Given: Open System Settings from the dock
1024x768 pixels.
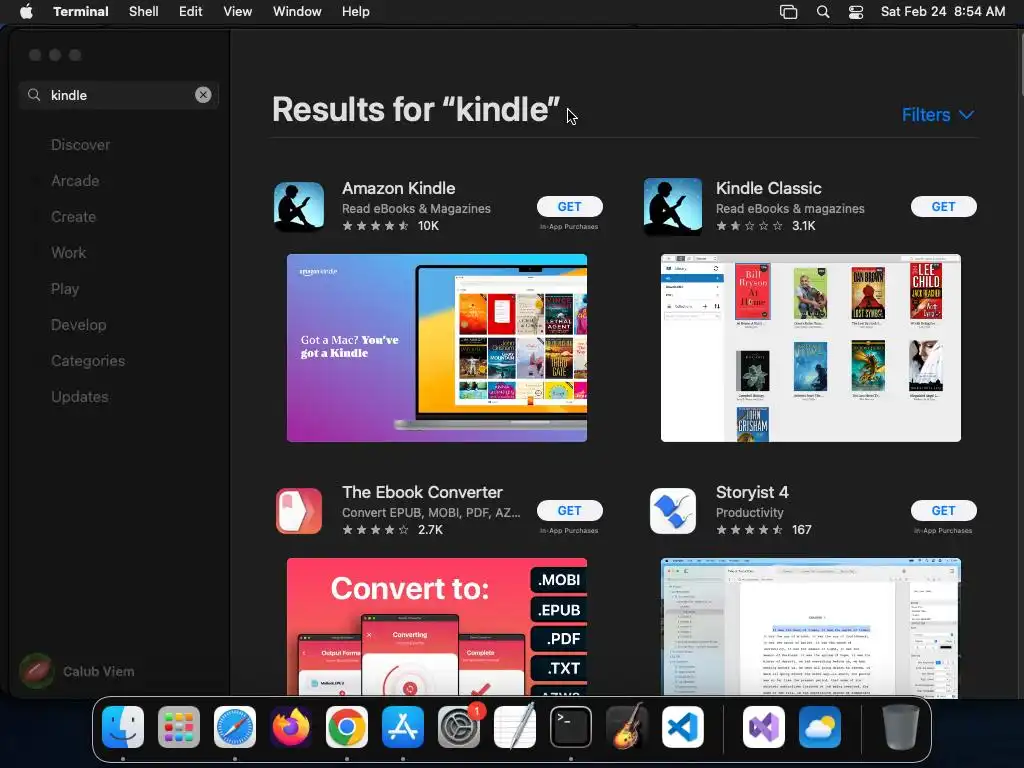Looking at the screenshot, I should click(459, 727).
